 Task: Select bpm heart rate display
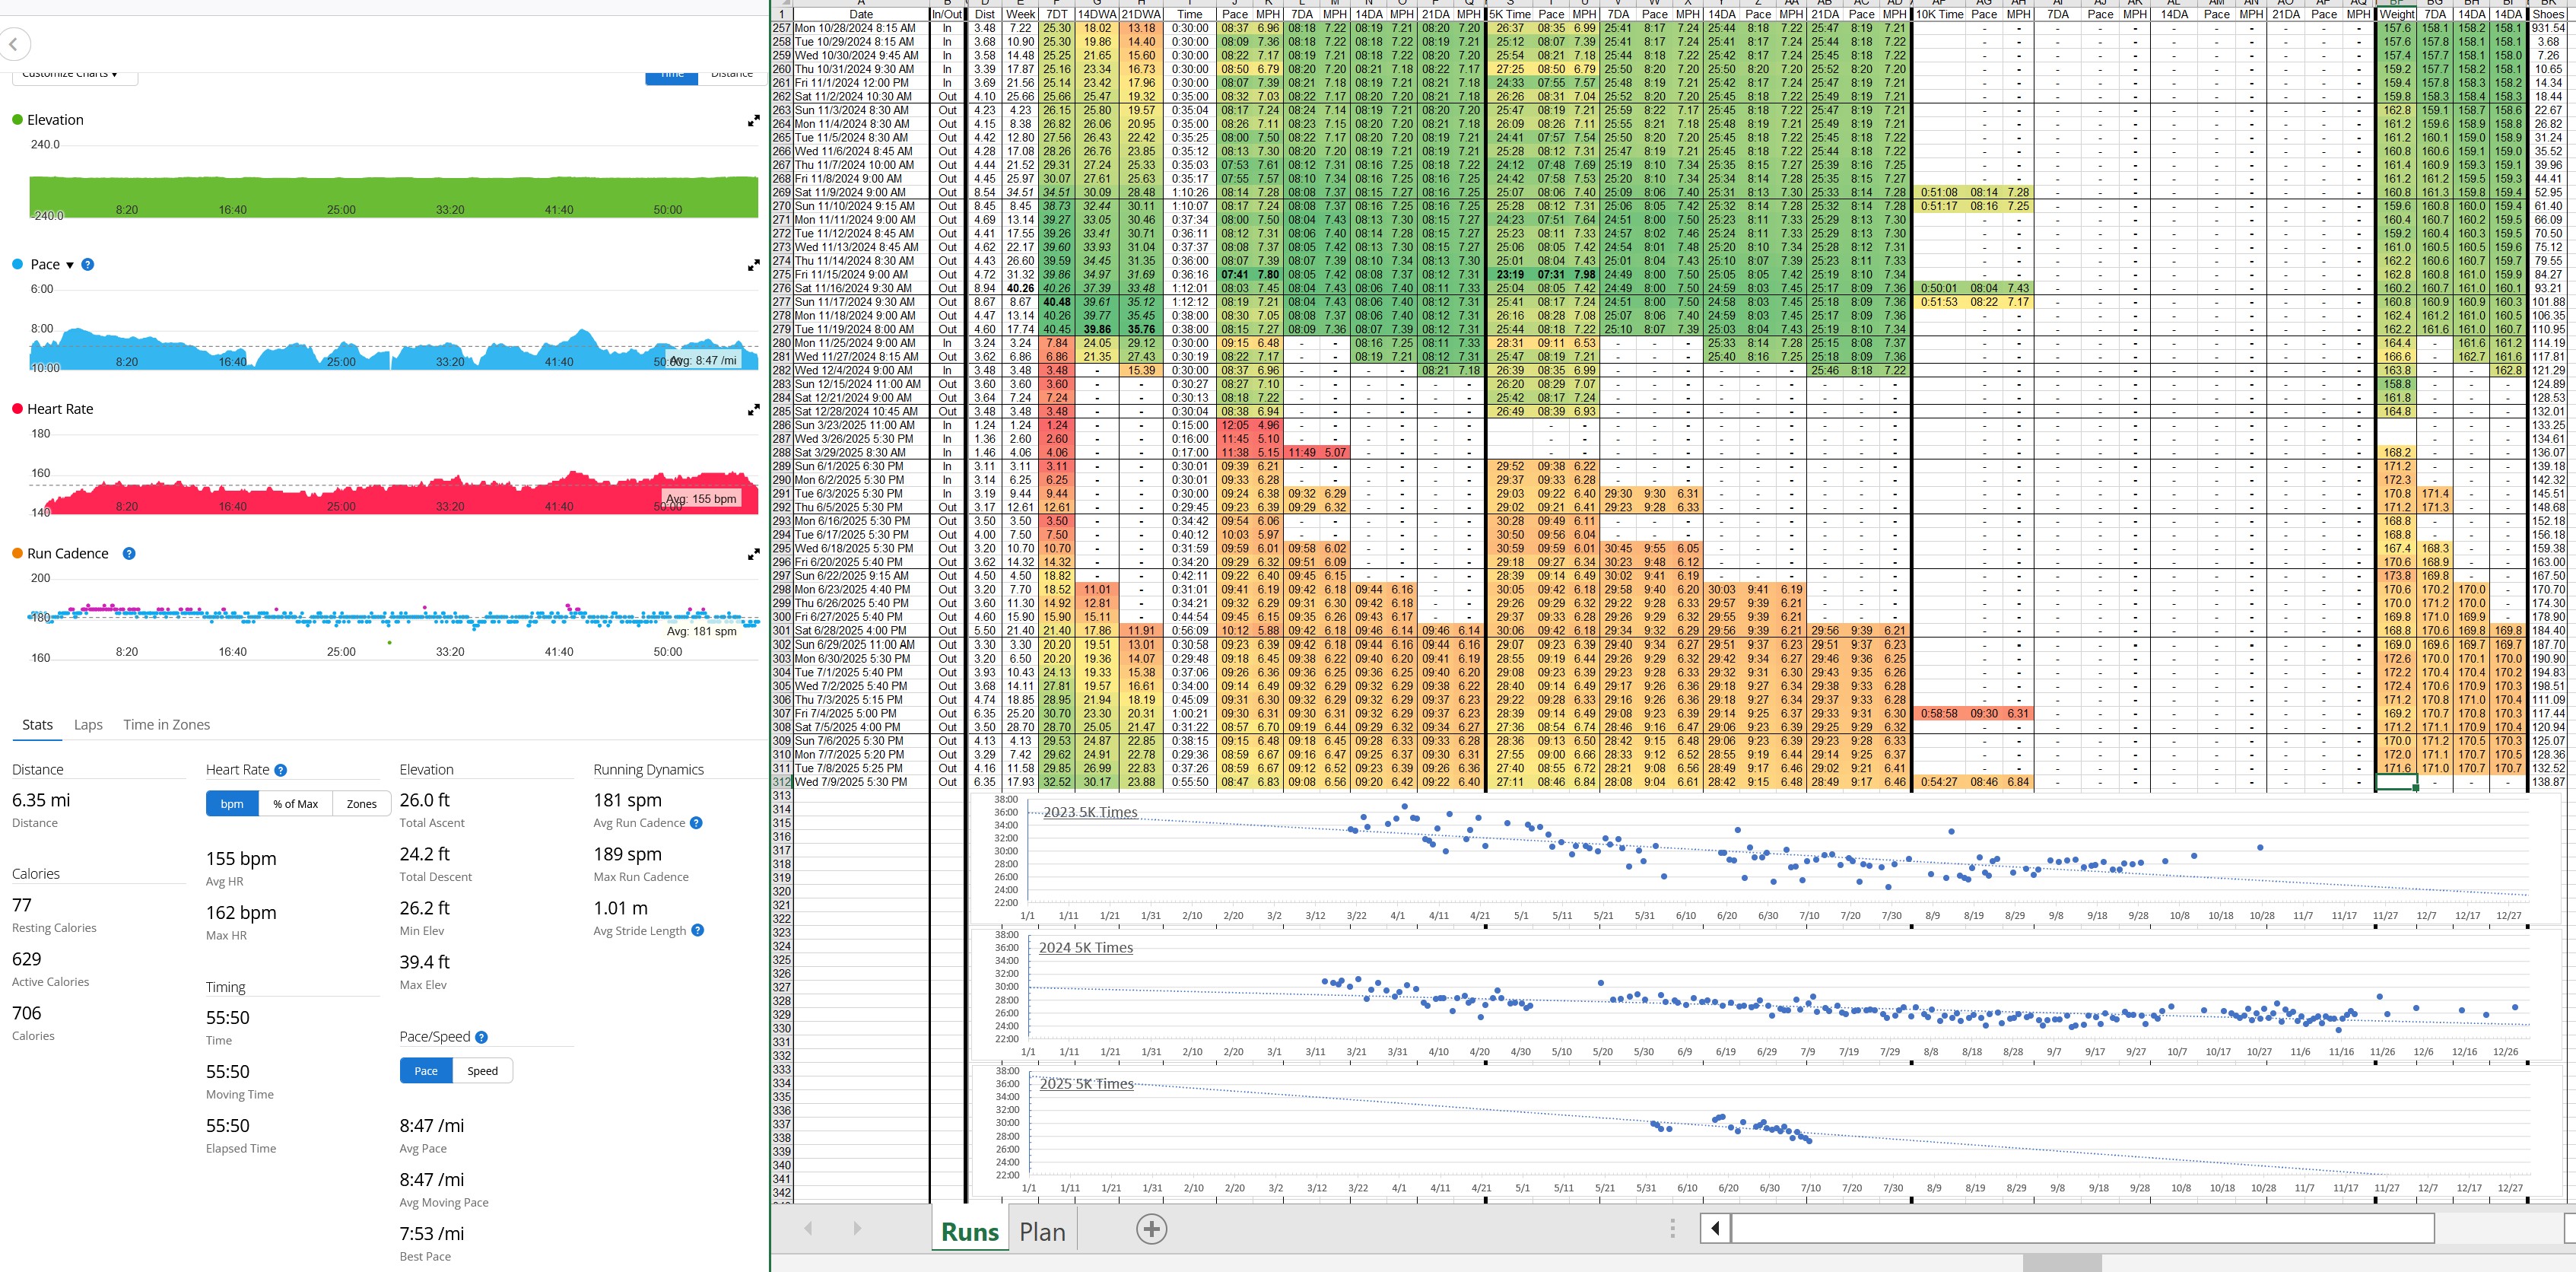click(x=232, y=804)
